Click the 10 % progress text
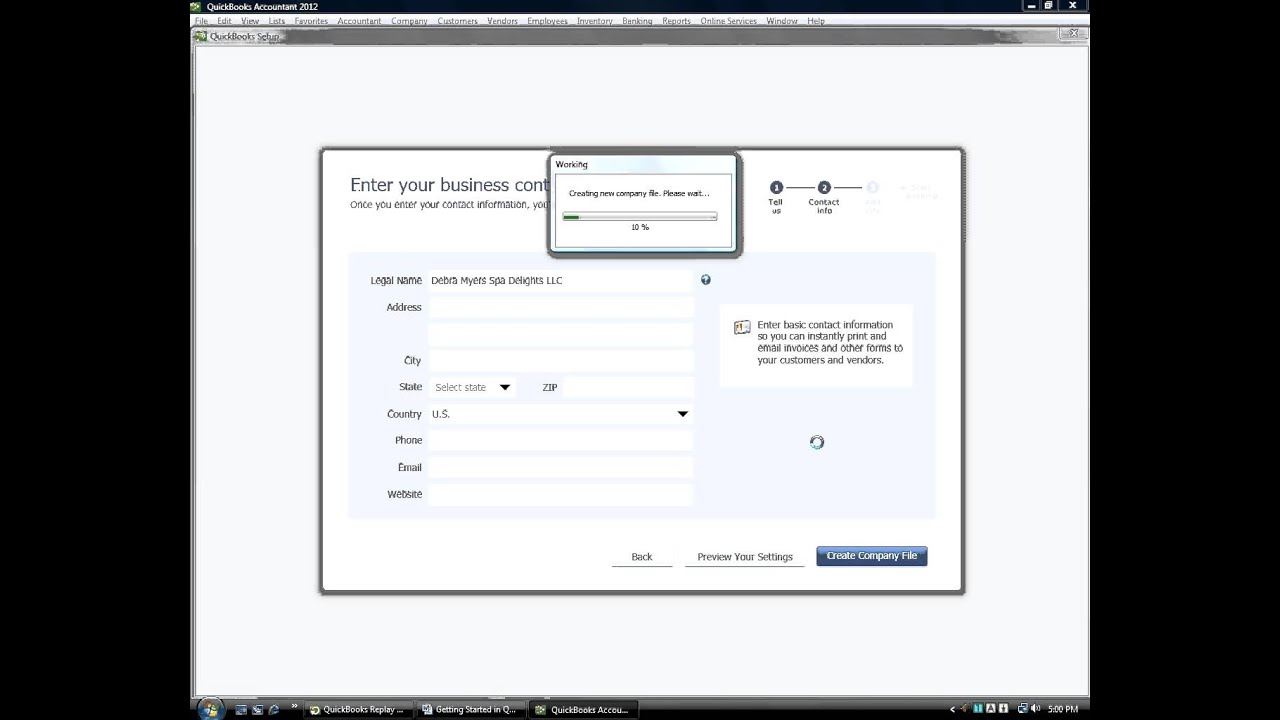 (640, 227)
